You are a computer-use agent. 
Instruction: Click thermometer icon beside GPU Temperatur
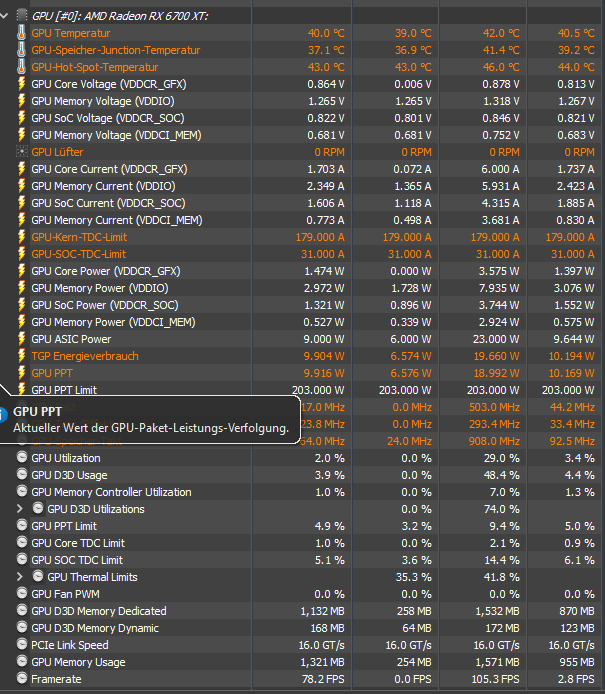pos(21,33)
